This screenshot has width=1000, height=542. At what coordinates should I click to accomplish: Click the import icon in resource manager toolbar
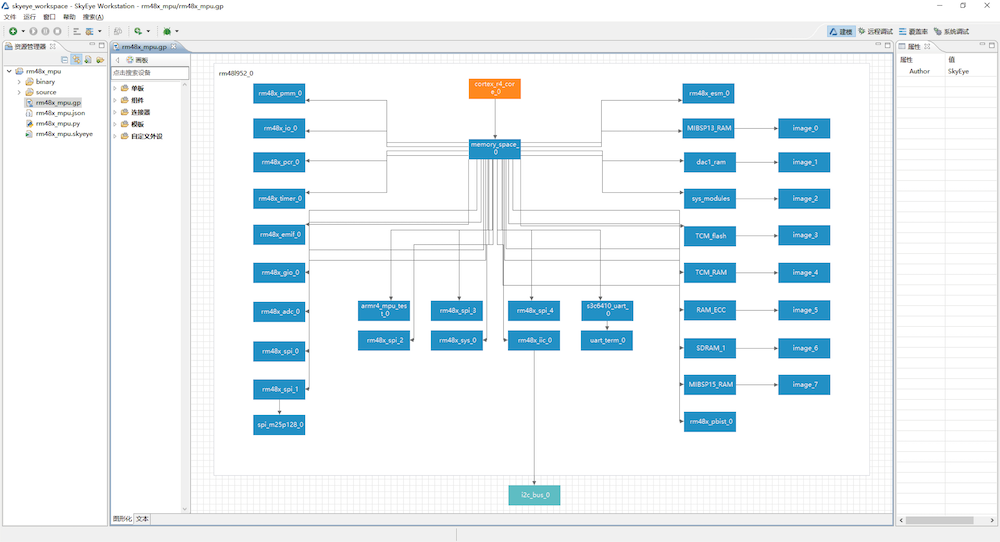pyautogui.click(x=88, y=59)
